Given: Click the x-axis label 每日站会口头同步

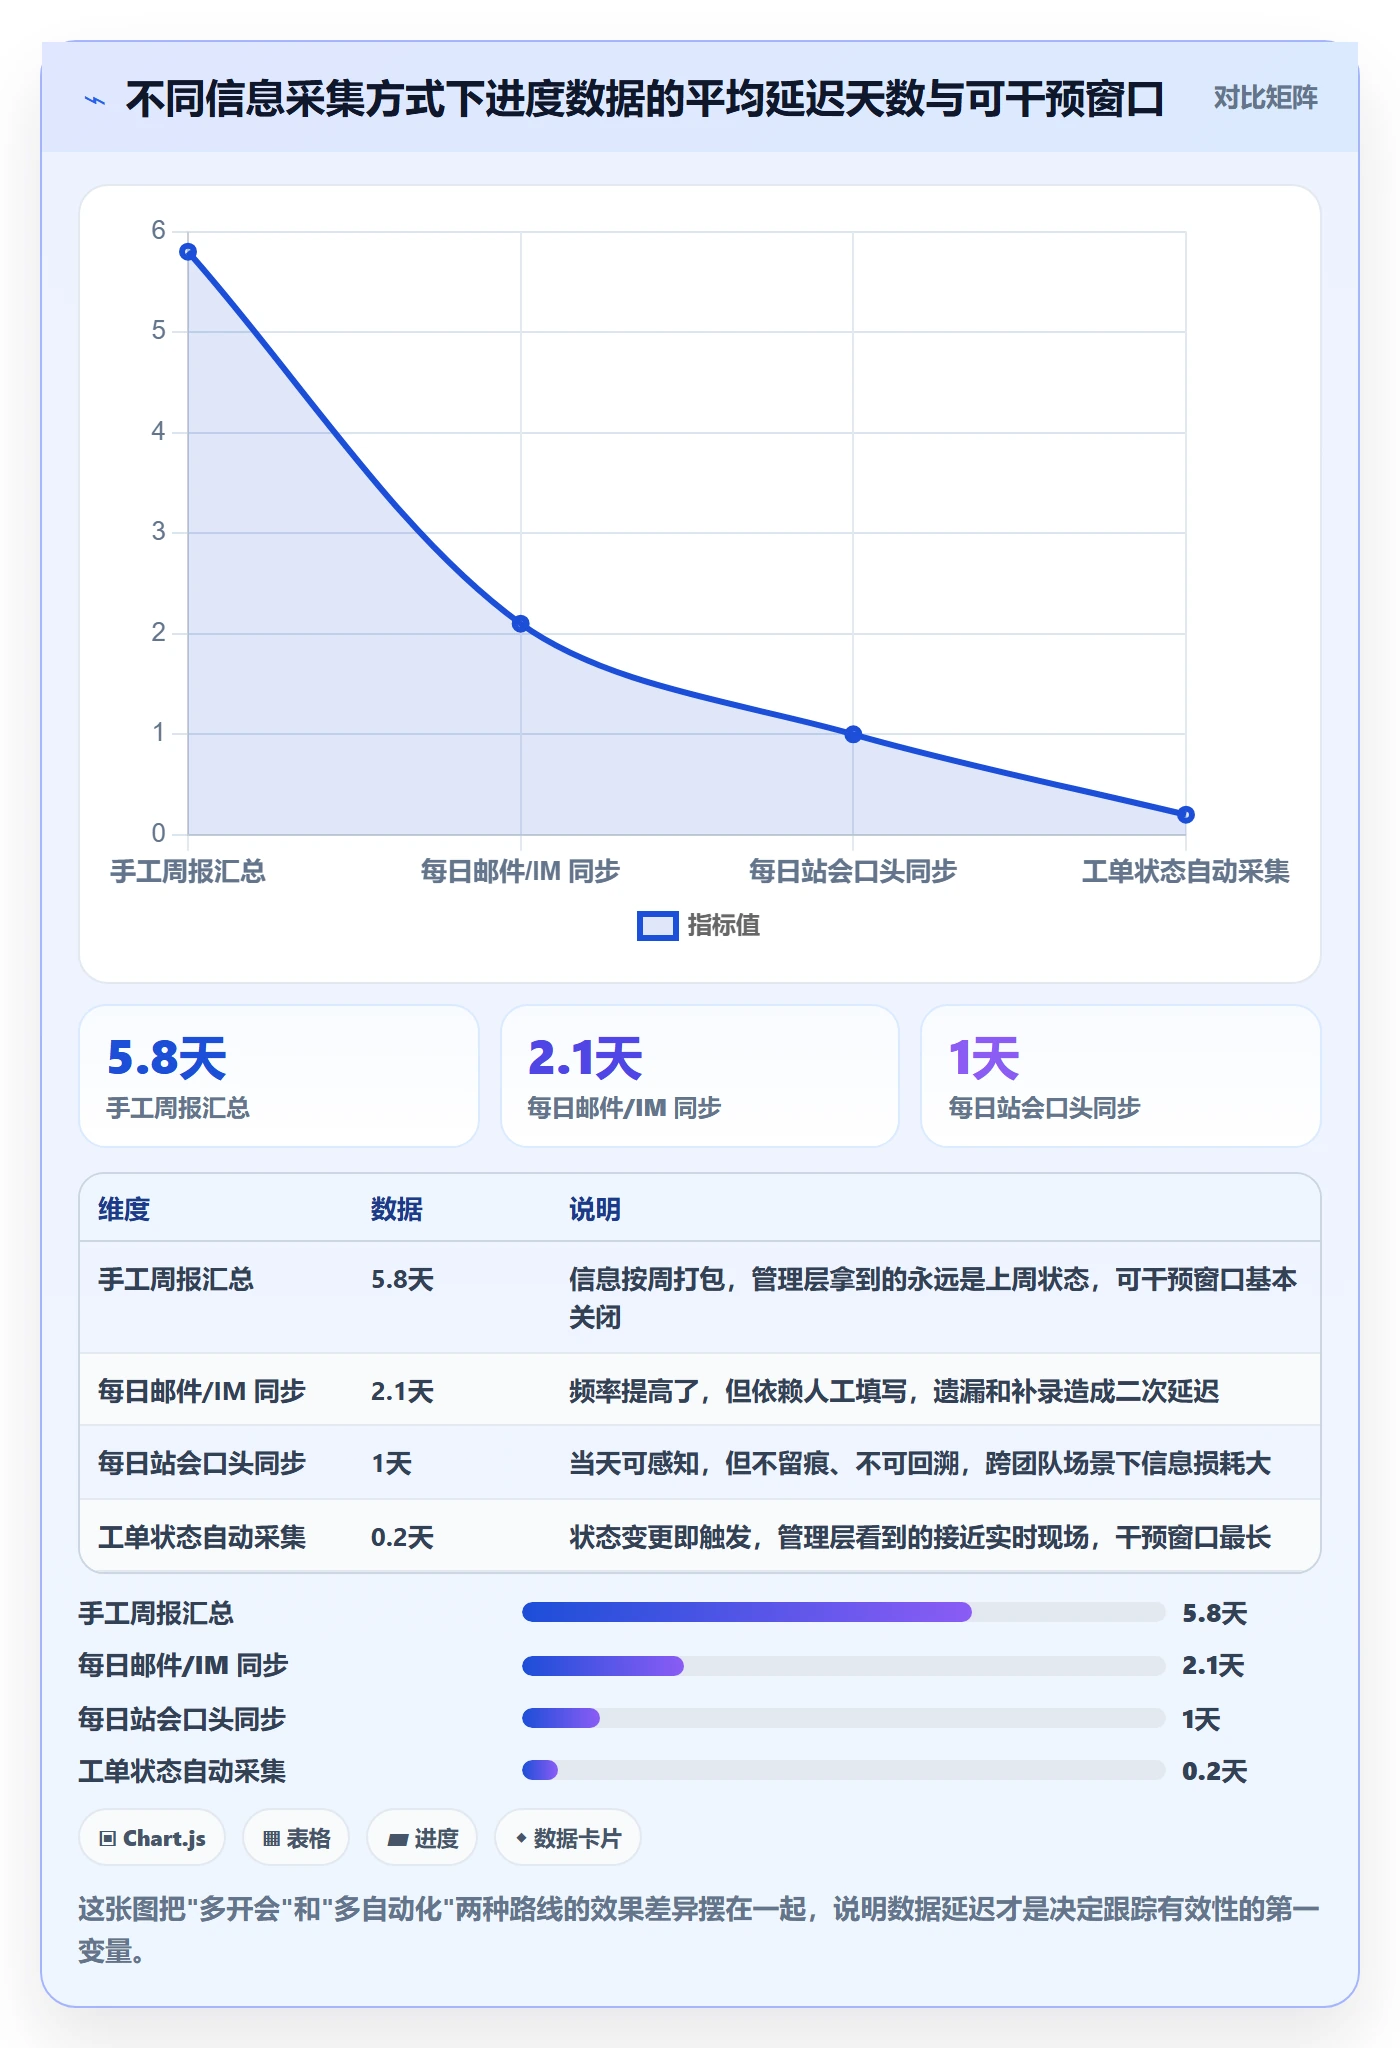Looking at the screenshot, I should pos(853,872).
